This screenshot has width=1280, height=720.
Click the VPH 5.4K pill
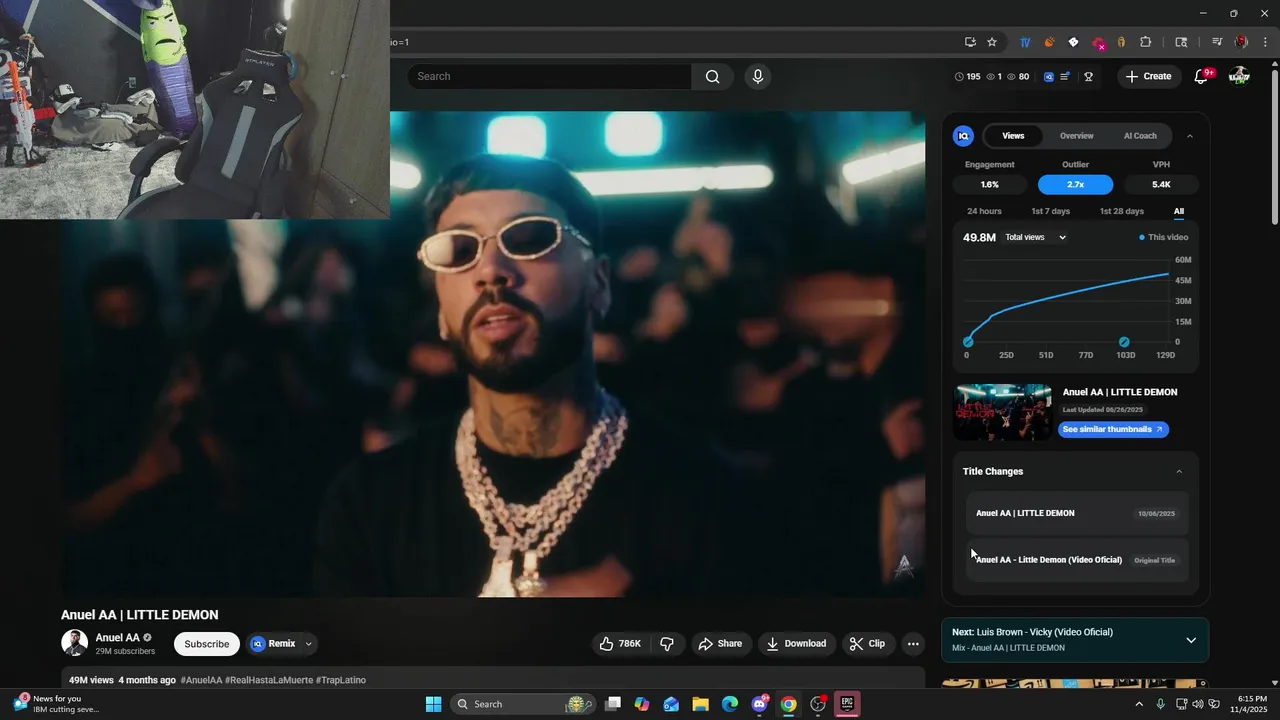[x=1161, y=185]
